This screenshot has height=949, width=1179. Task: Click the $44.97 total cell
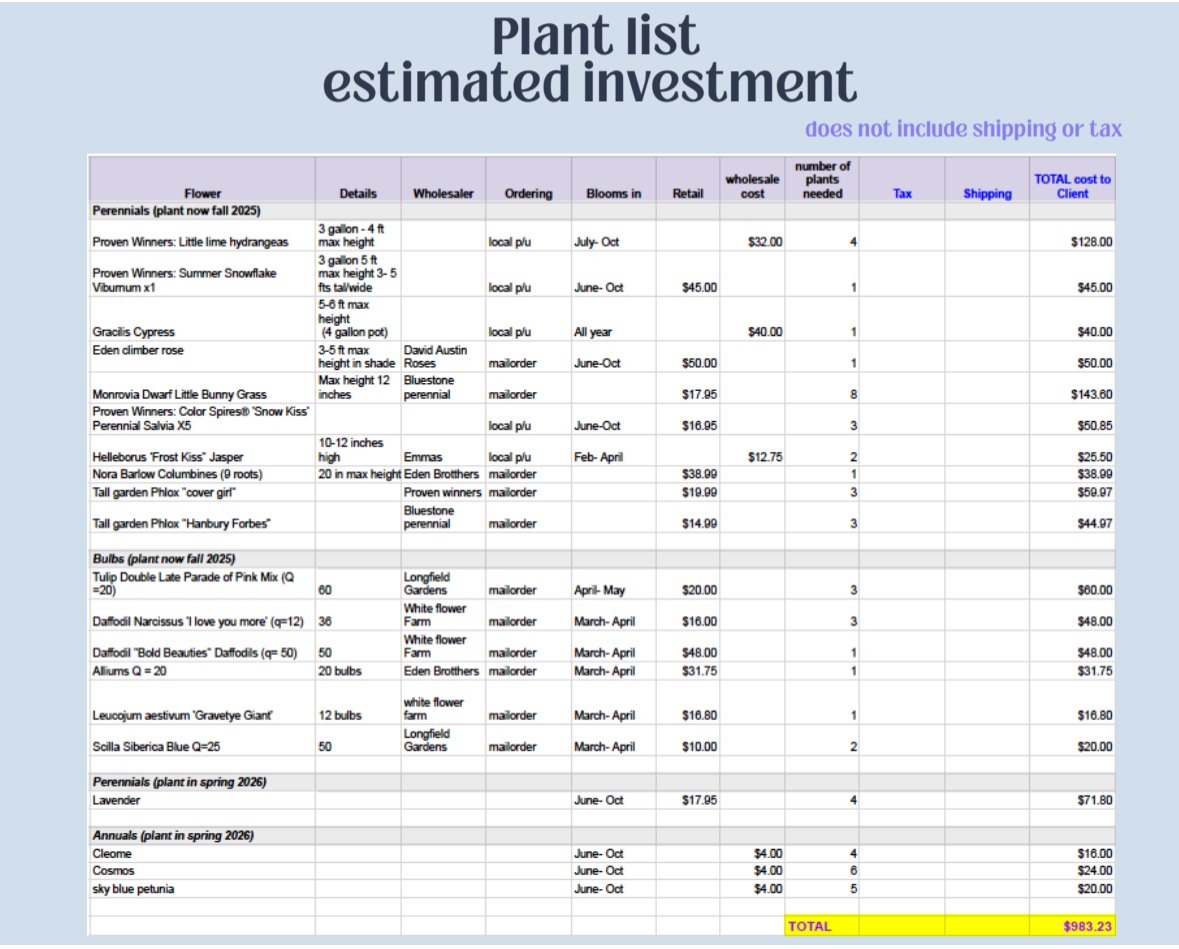tap(1072, 517)
